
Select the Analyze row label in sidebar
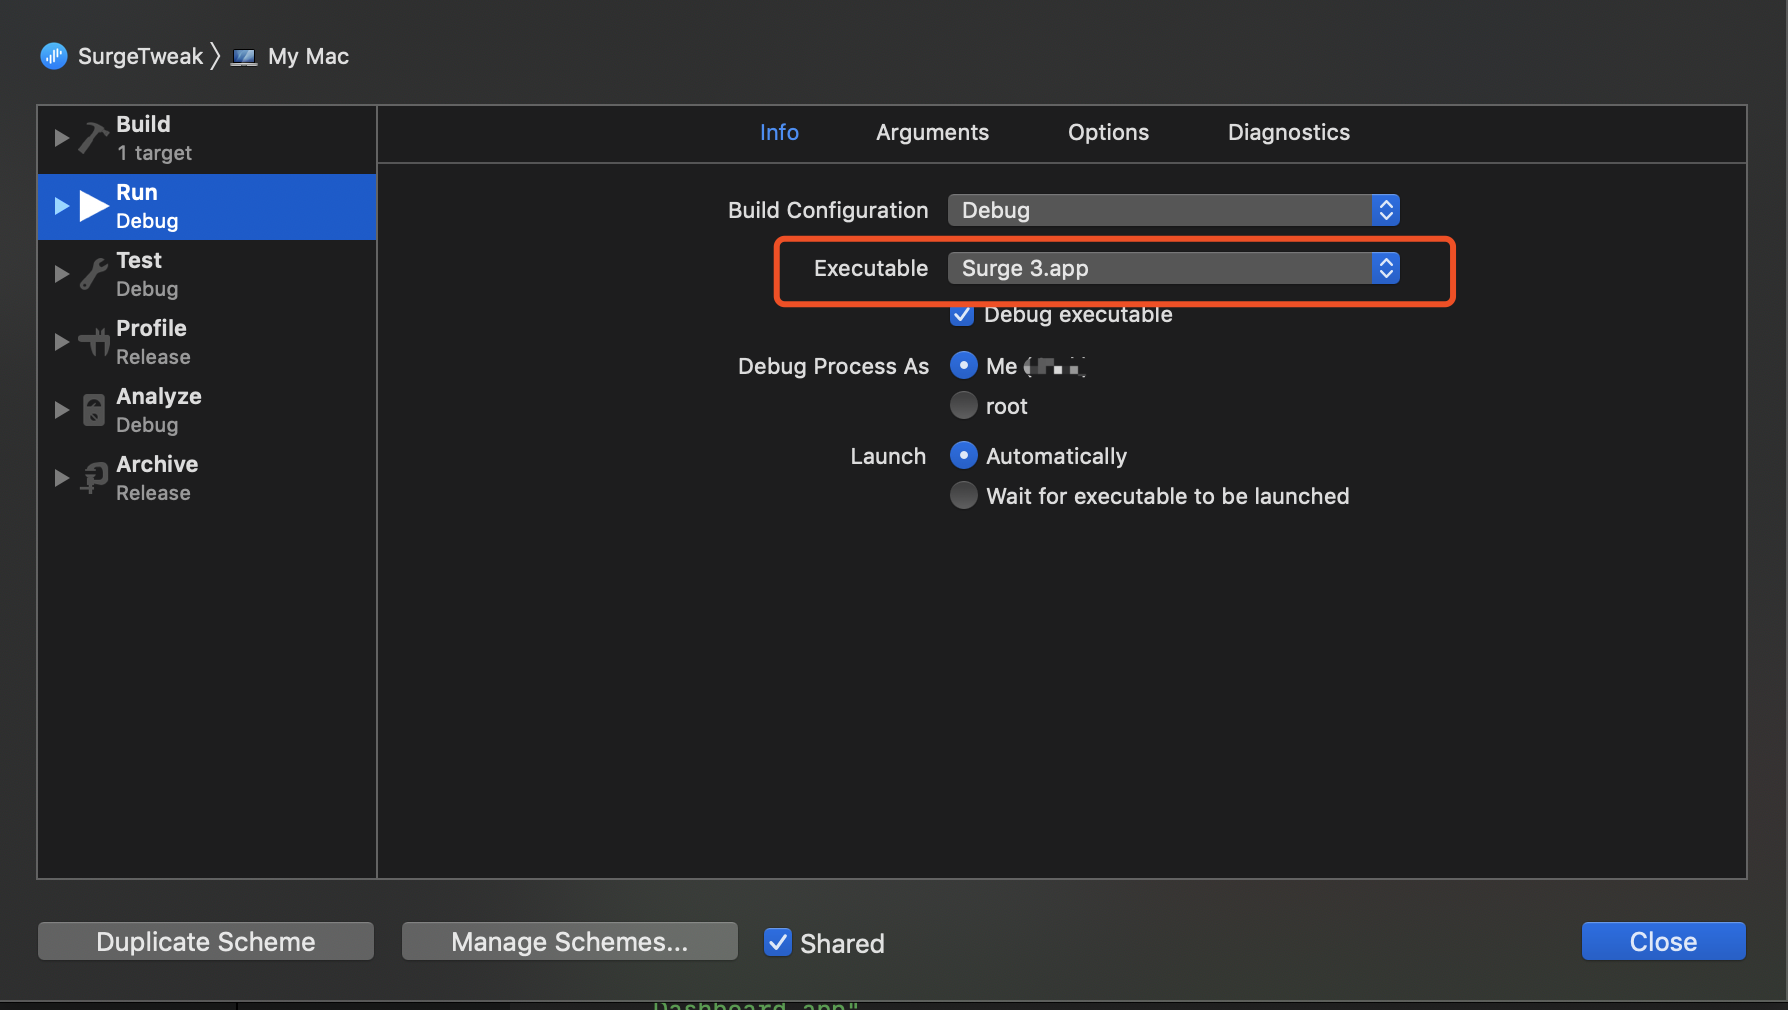point(159,396)
